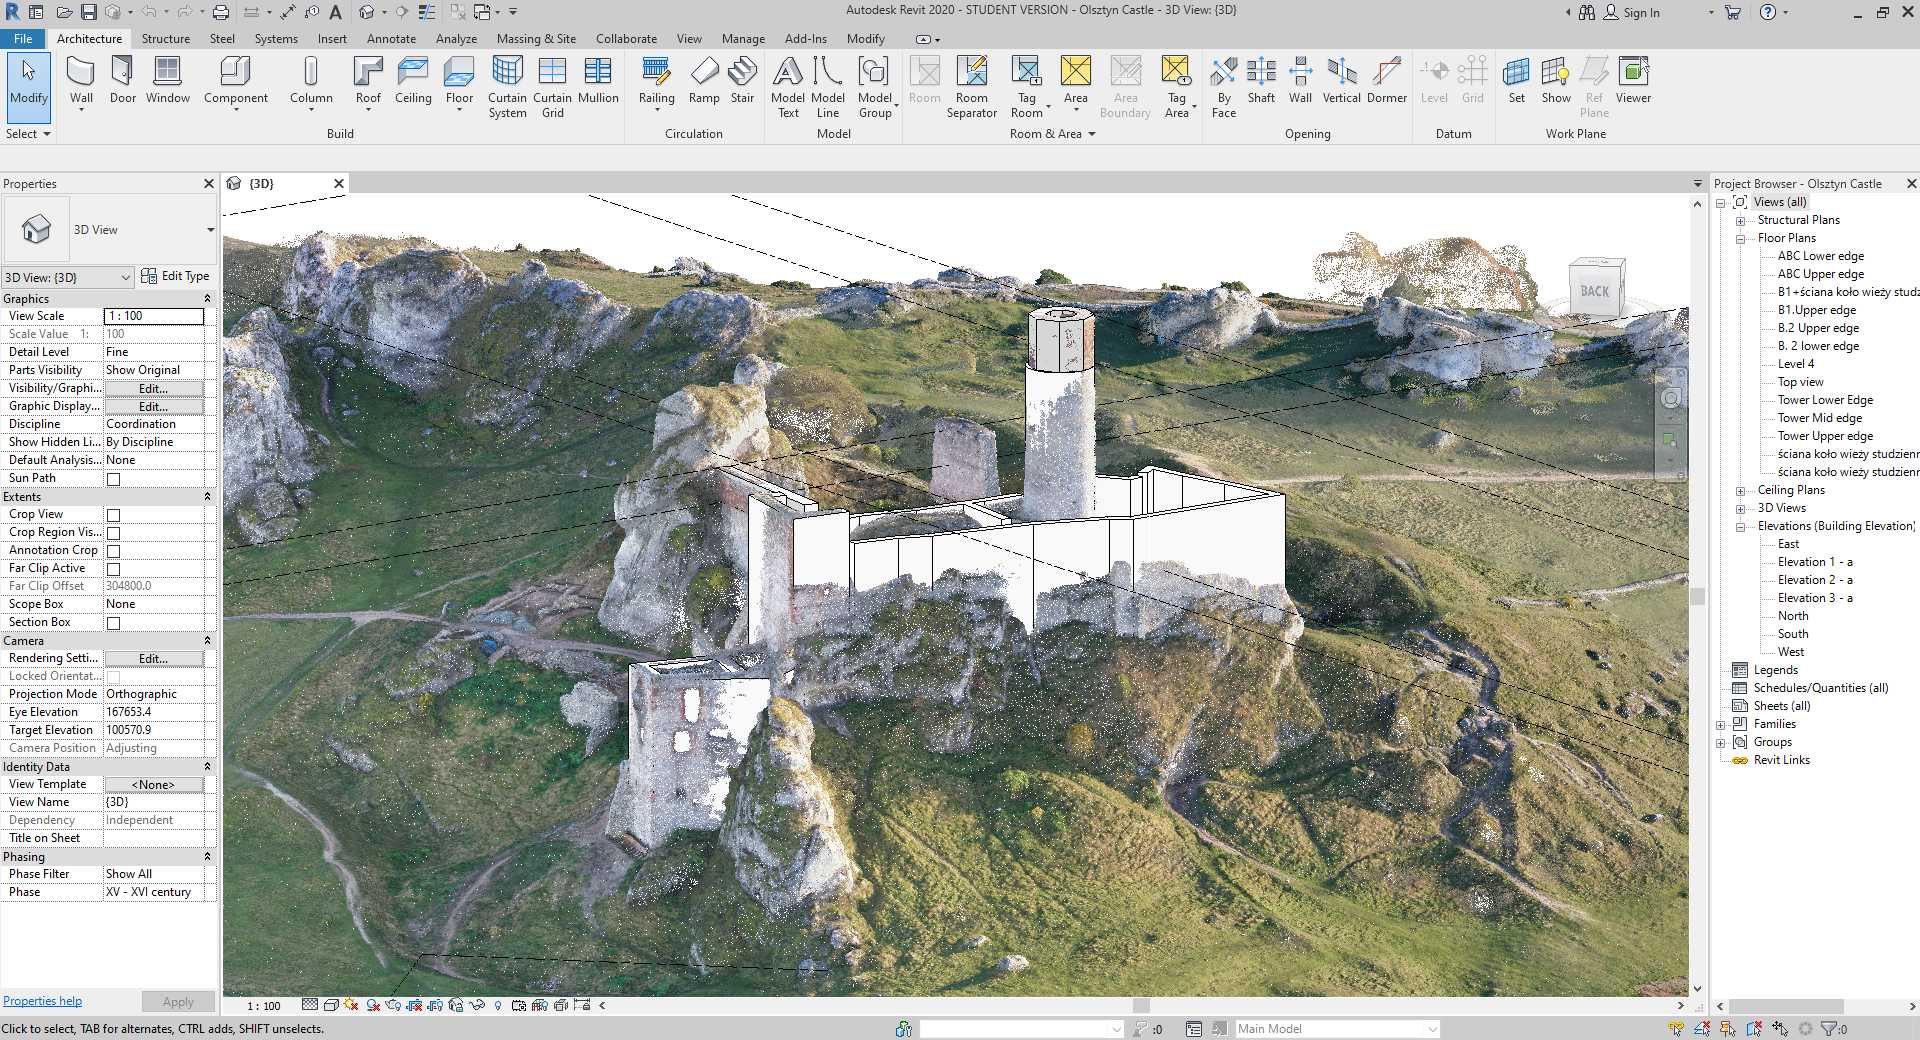Click the BACK face of the ViewCube
Viewport: 1920px width, 1040px height.
(1595, 291)
